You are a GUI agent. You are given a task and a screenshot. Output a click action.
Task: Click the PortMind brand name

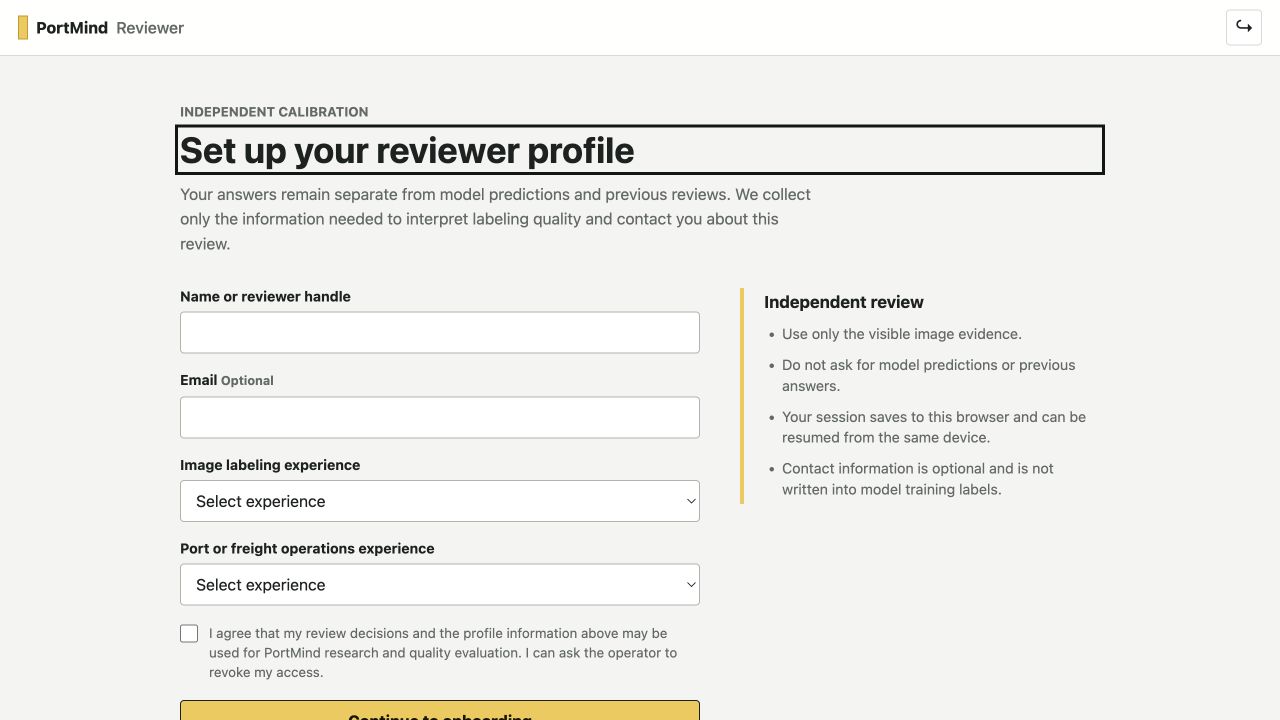72,28
